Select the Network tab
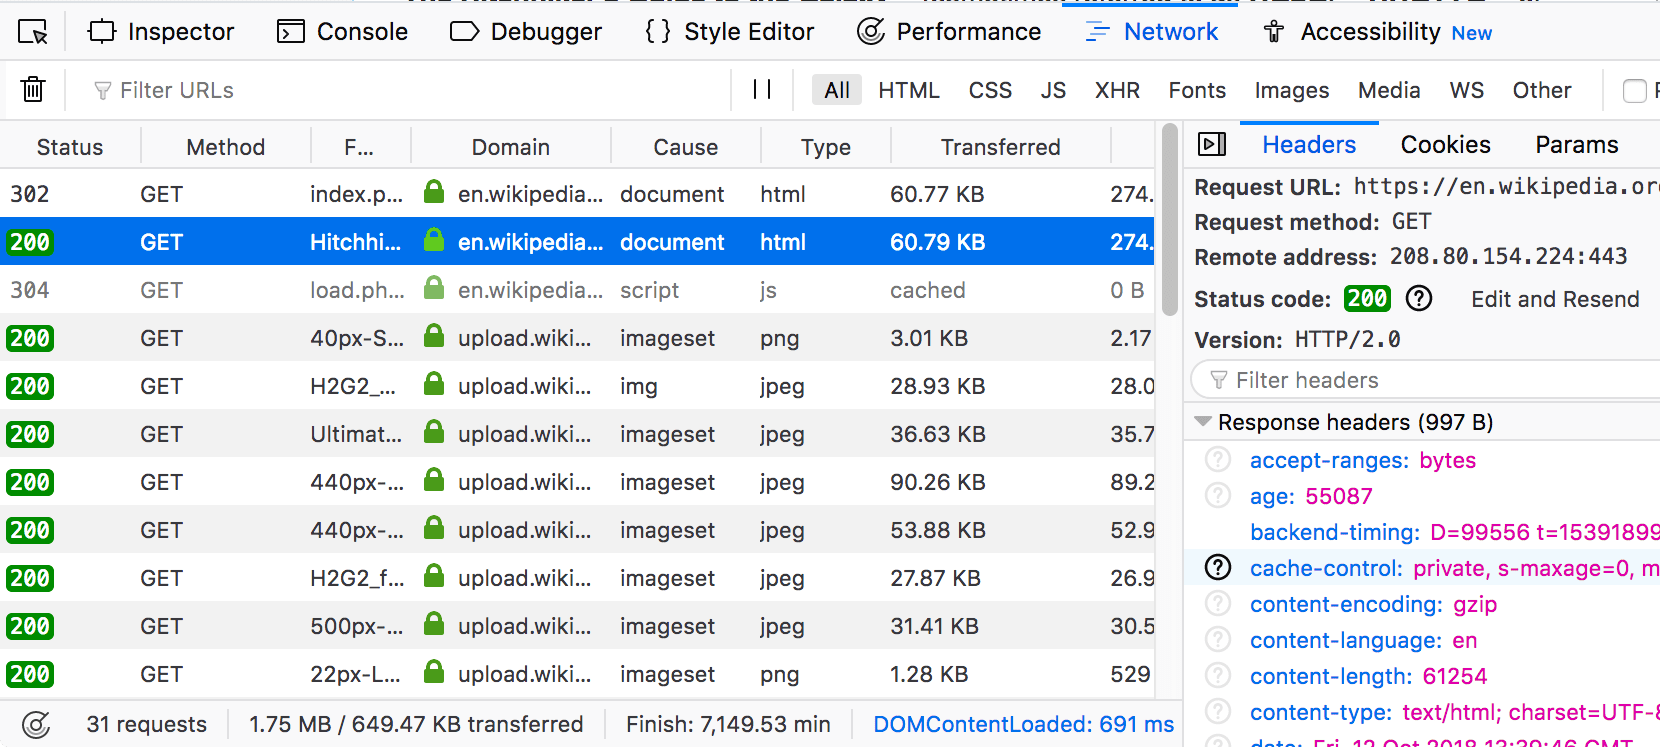This screenshot has height=747, width=1660. coord(1152,32)
